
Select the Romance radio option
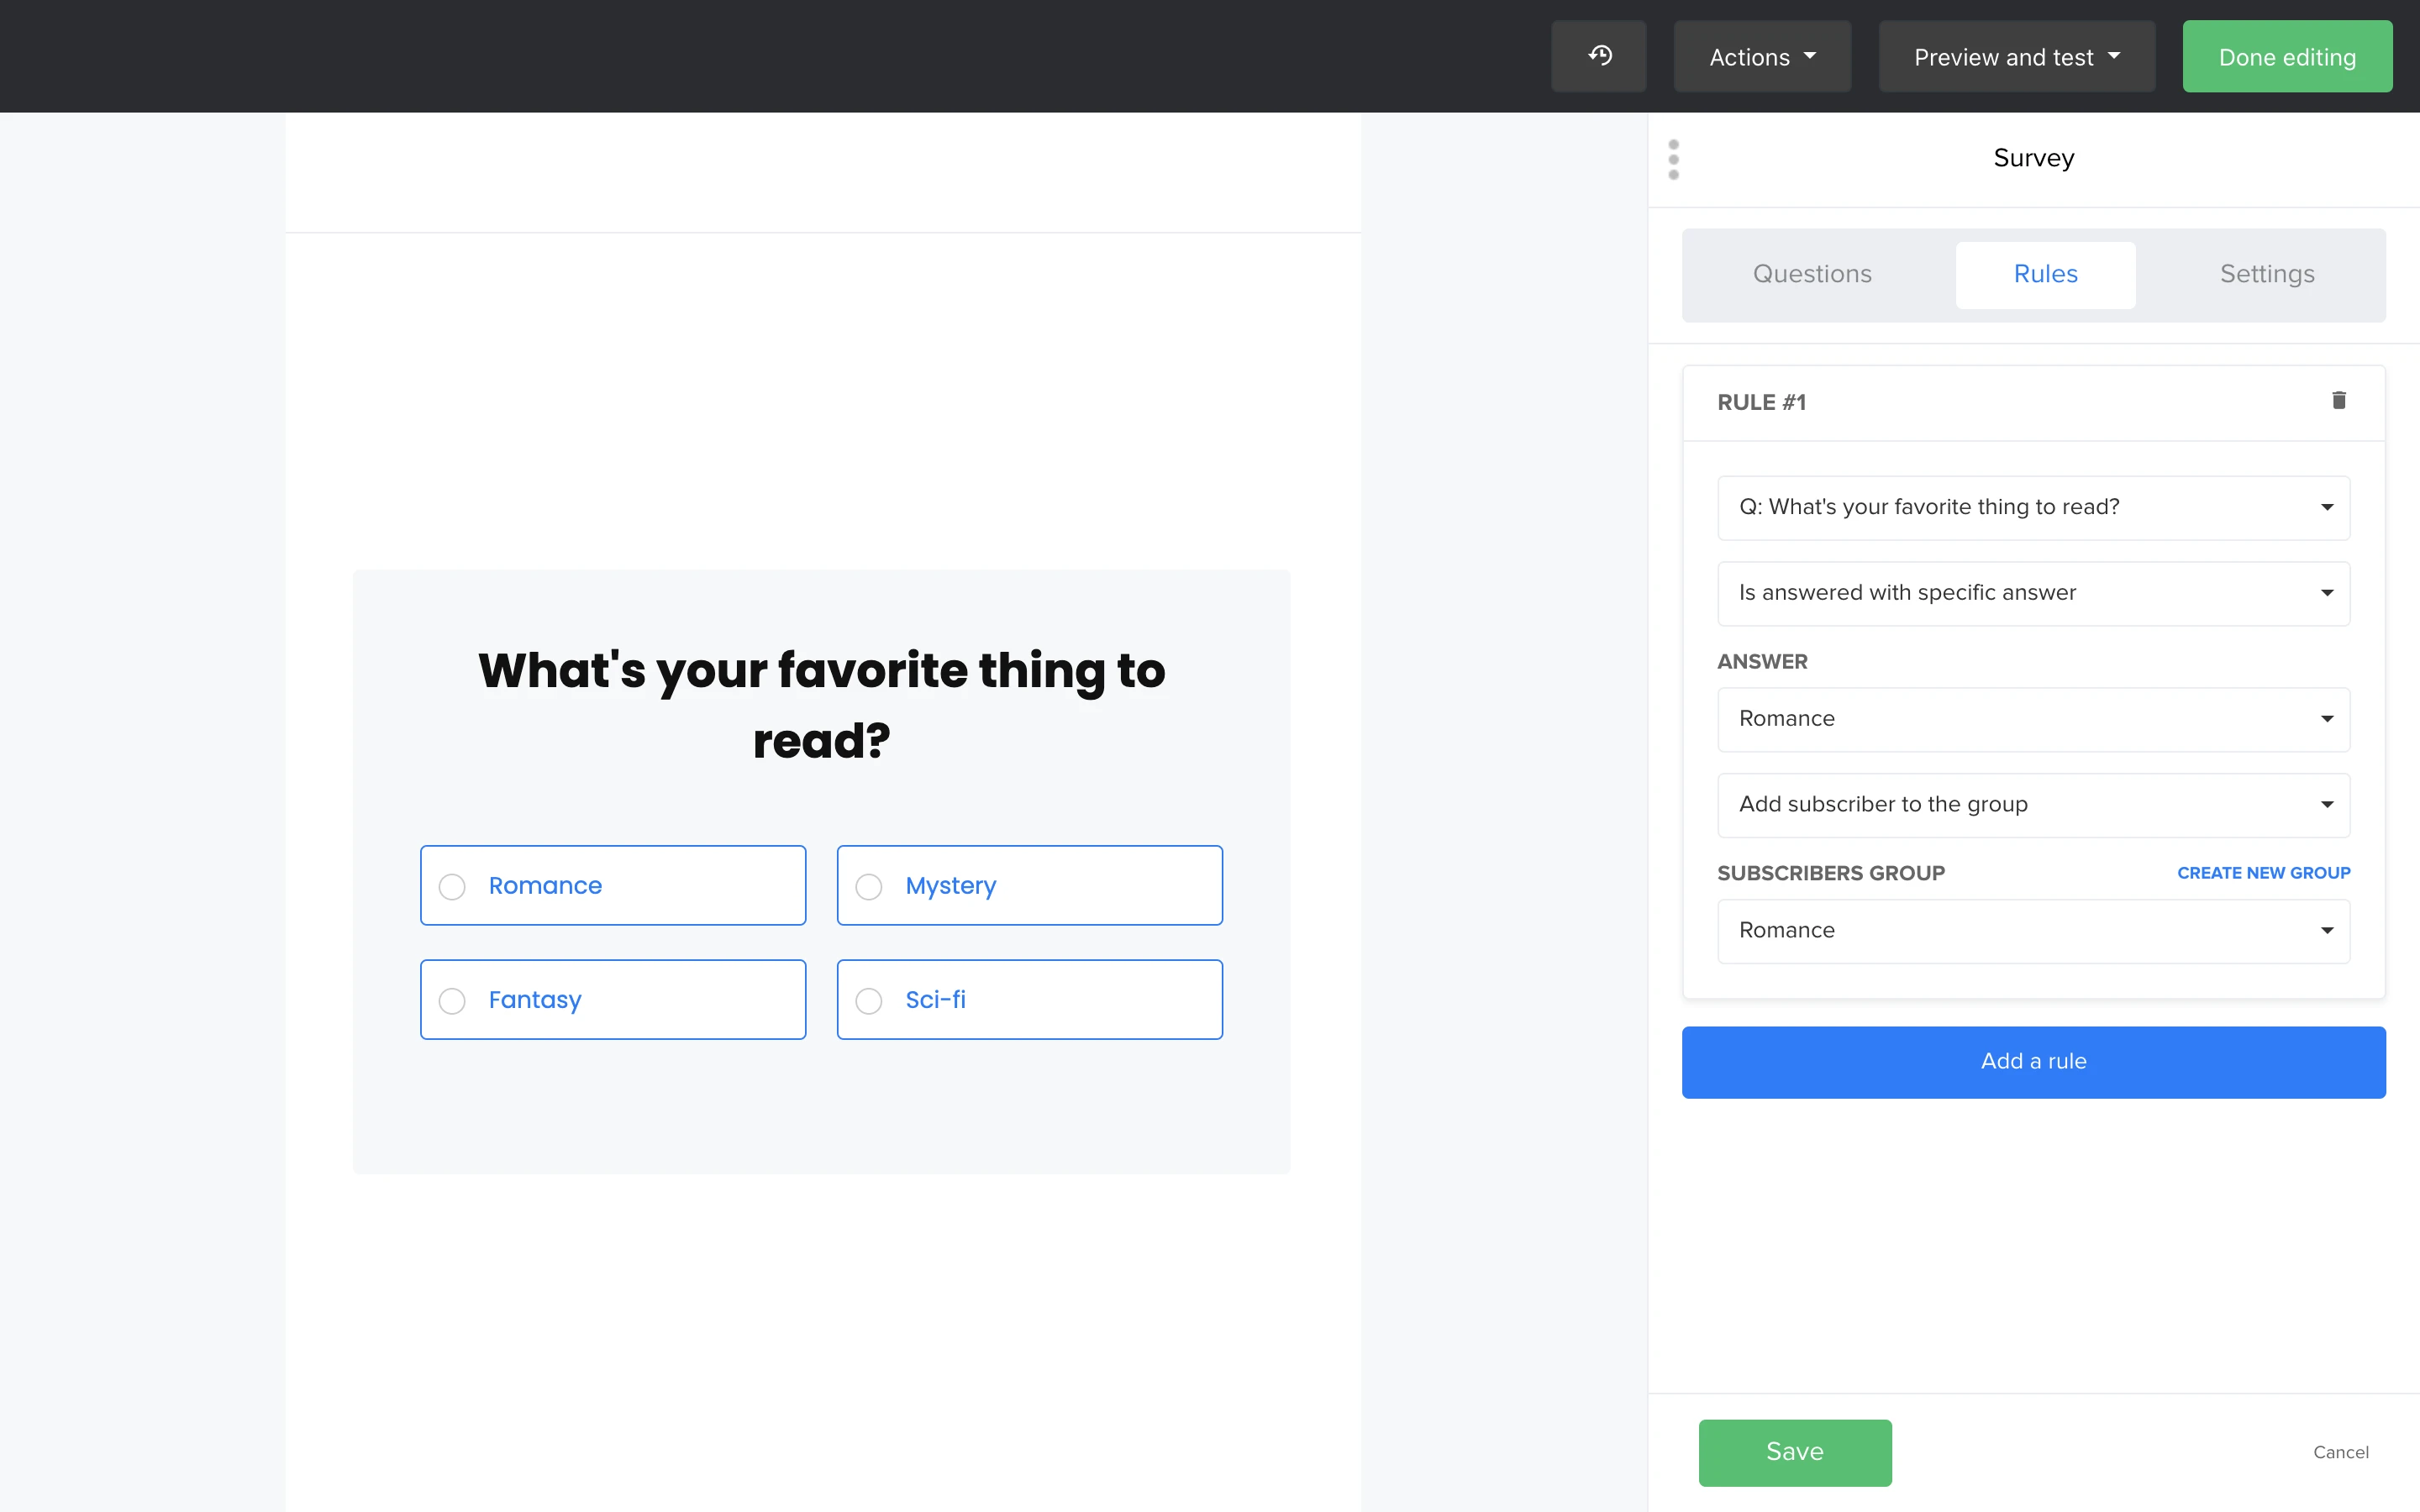click(453, 886)
